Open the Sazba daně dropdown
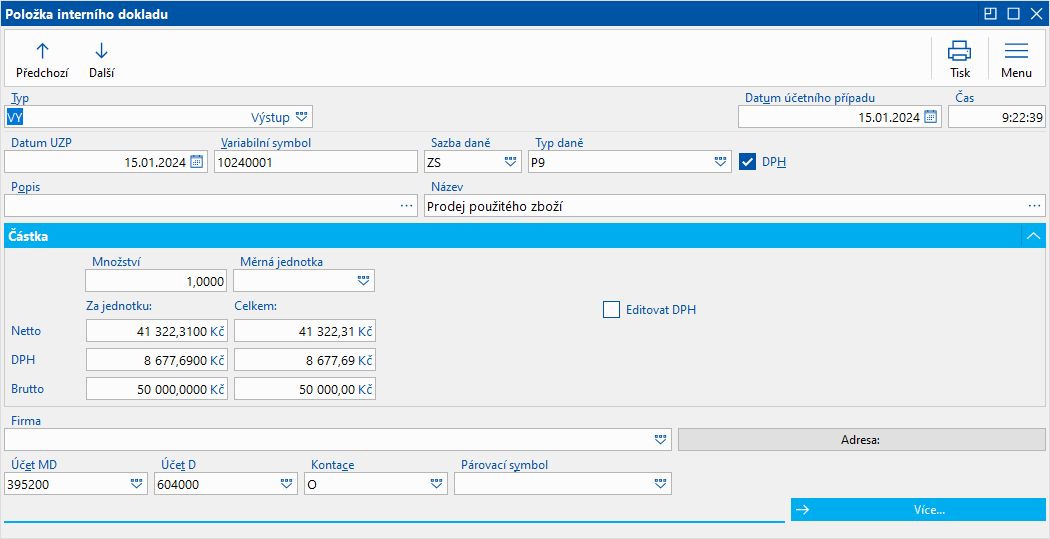Viewport: 1050px width, 539px height. click(511, 161)
